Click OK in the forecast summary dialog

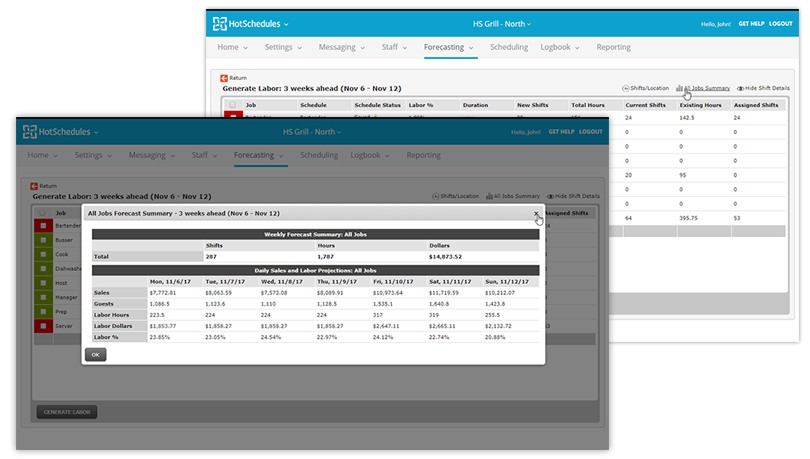[x=96, y=355]
